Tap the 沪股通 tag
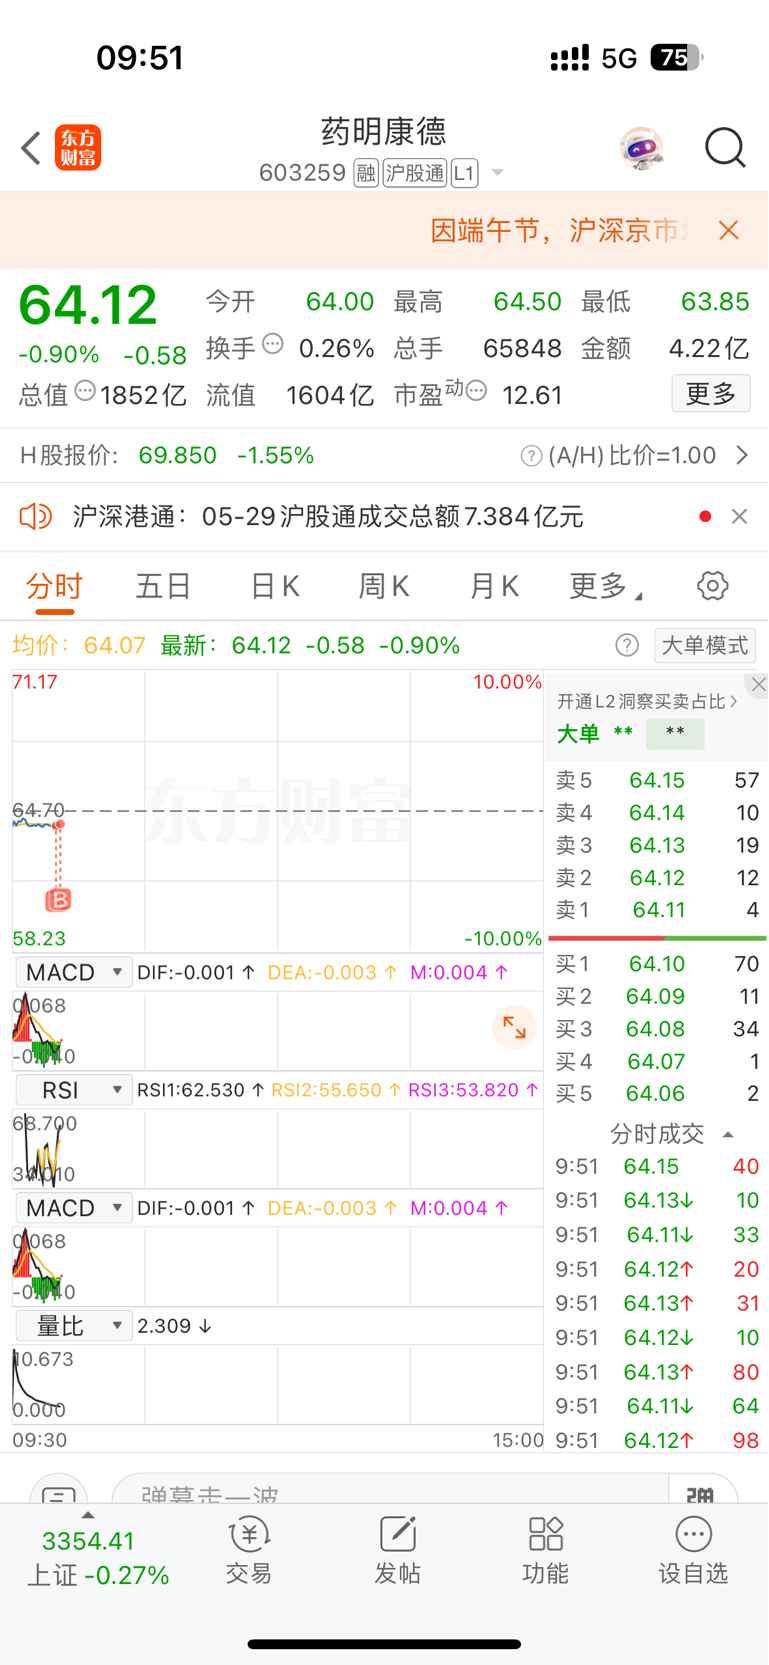The width and height of the screenshot is (769, 1665). 415,173
